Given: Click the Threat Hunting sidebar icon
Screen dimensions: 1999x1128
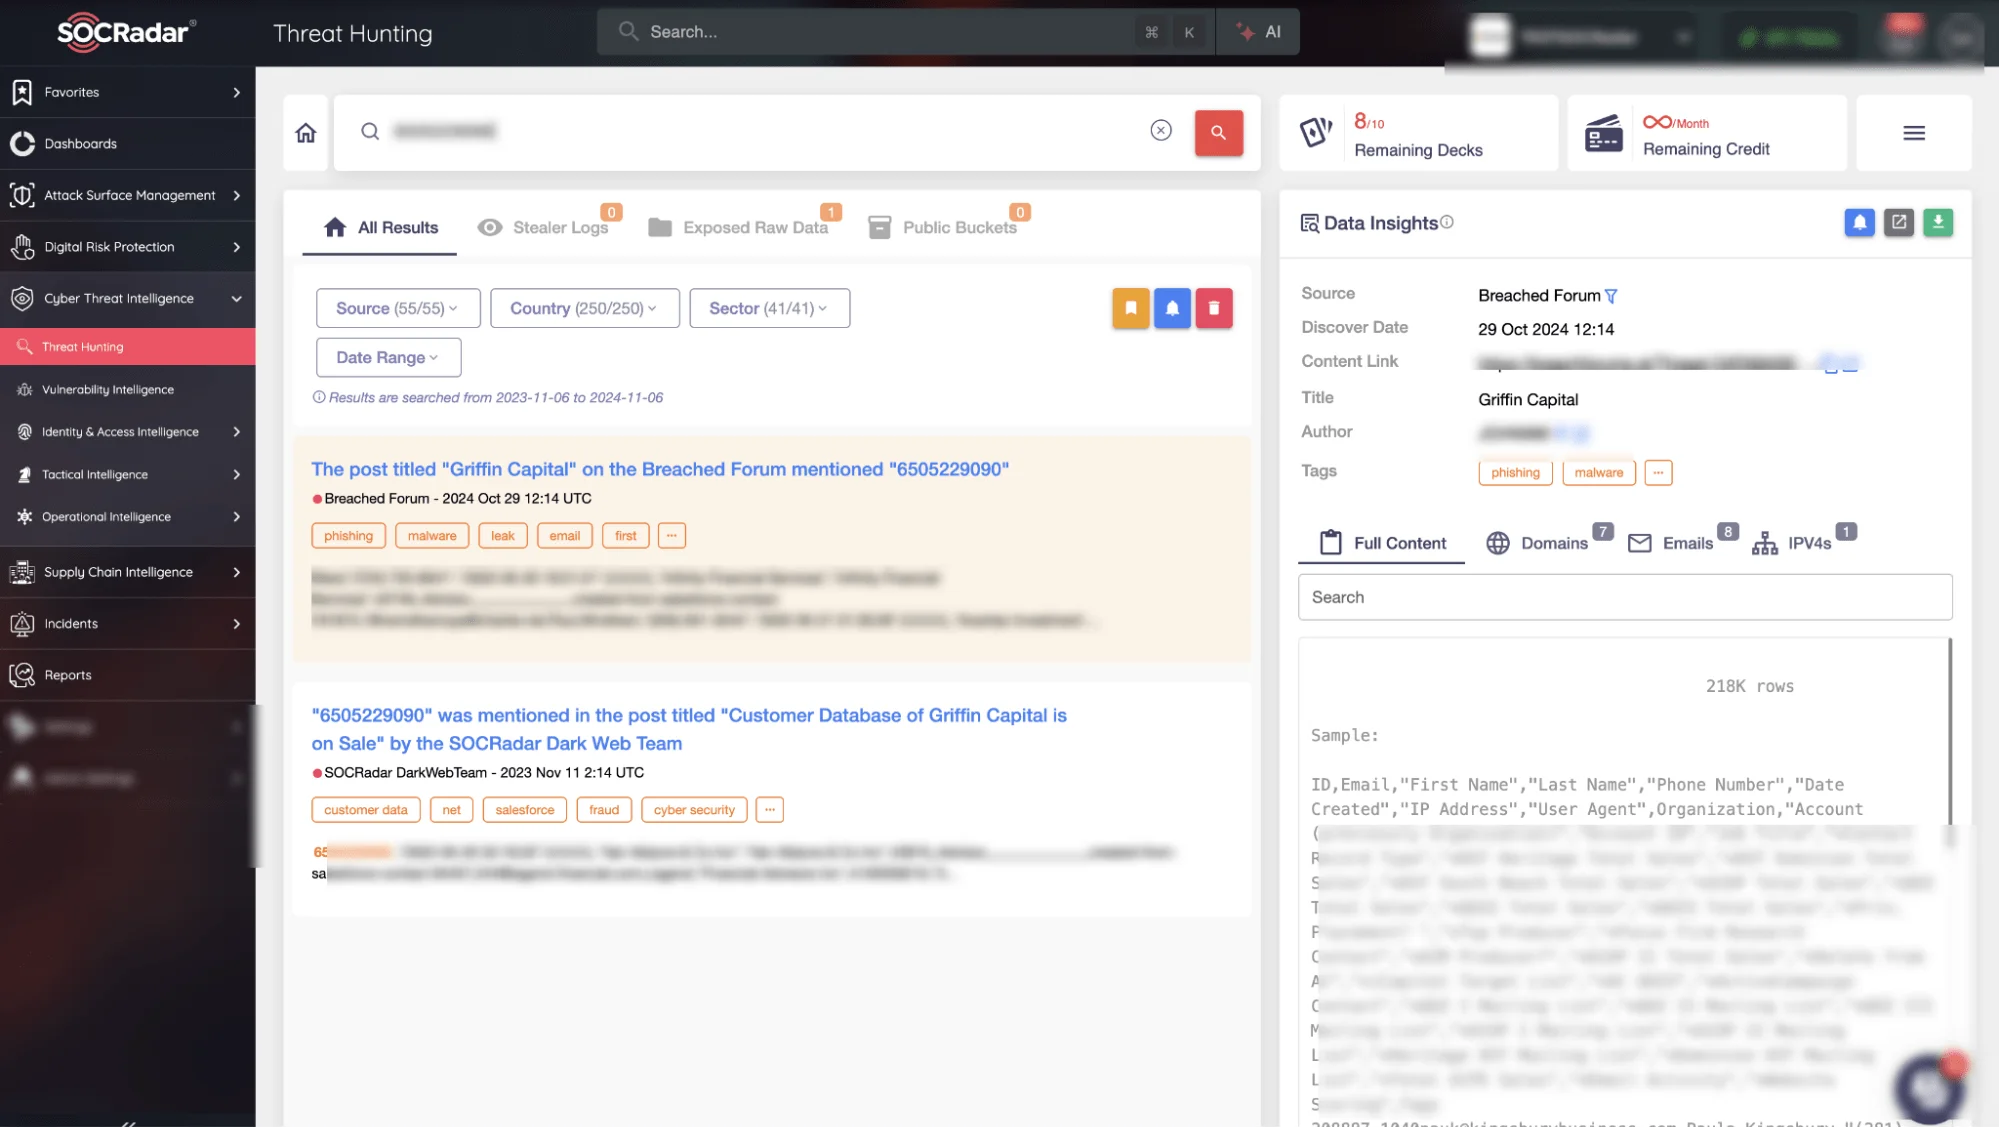Looking at the screenshot, I should tap(23, 344).
